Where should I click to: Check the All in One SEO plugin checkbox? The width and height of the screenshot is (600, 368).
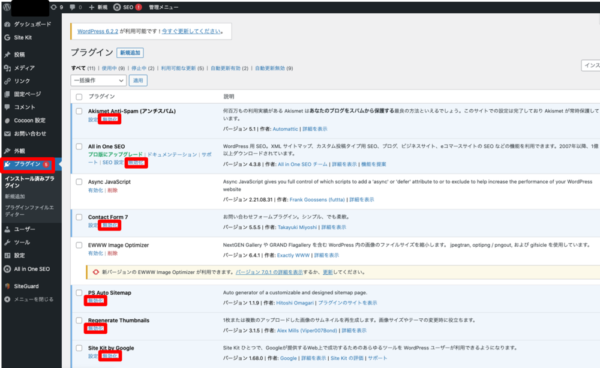coord(79,147)
